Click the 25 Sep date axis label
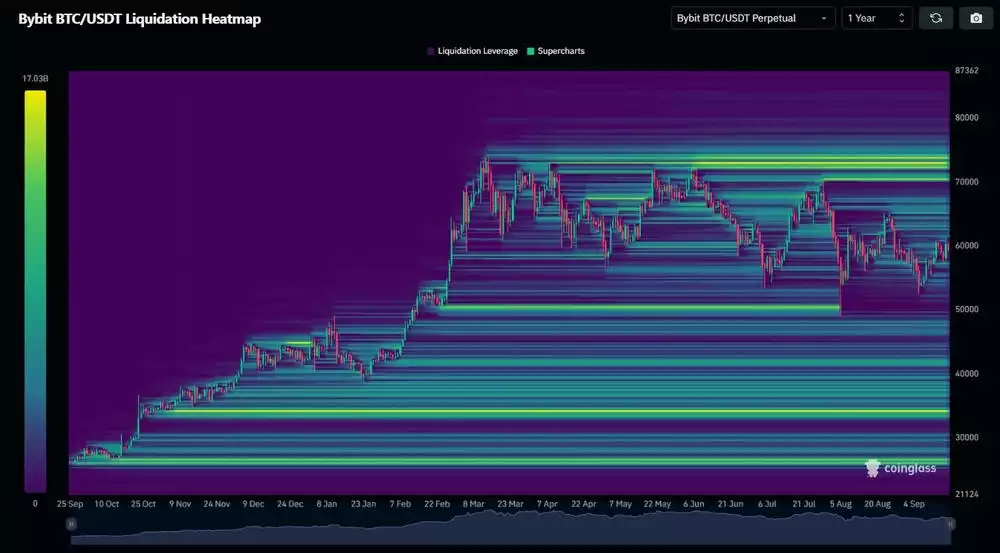The image size is (1000, 553). point(70,504)
